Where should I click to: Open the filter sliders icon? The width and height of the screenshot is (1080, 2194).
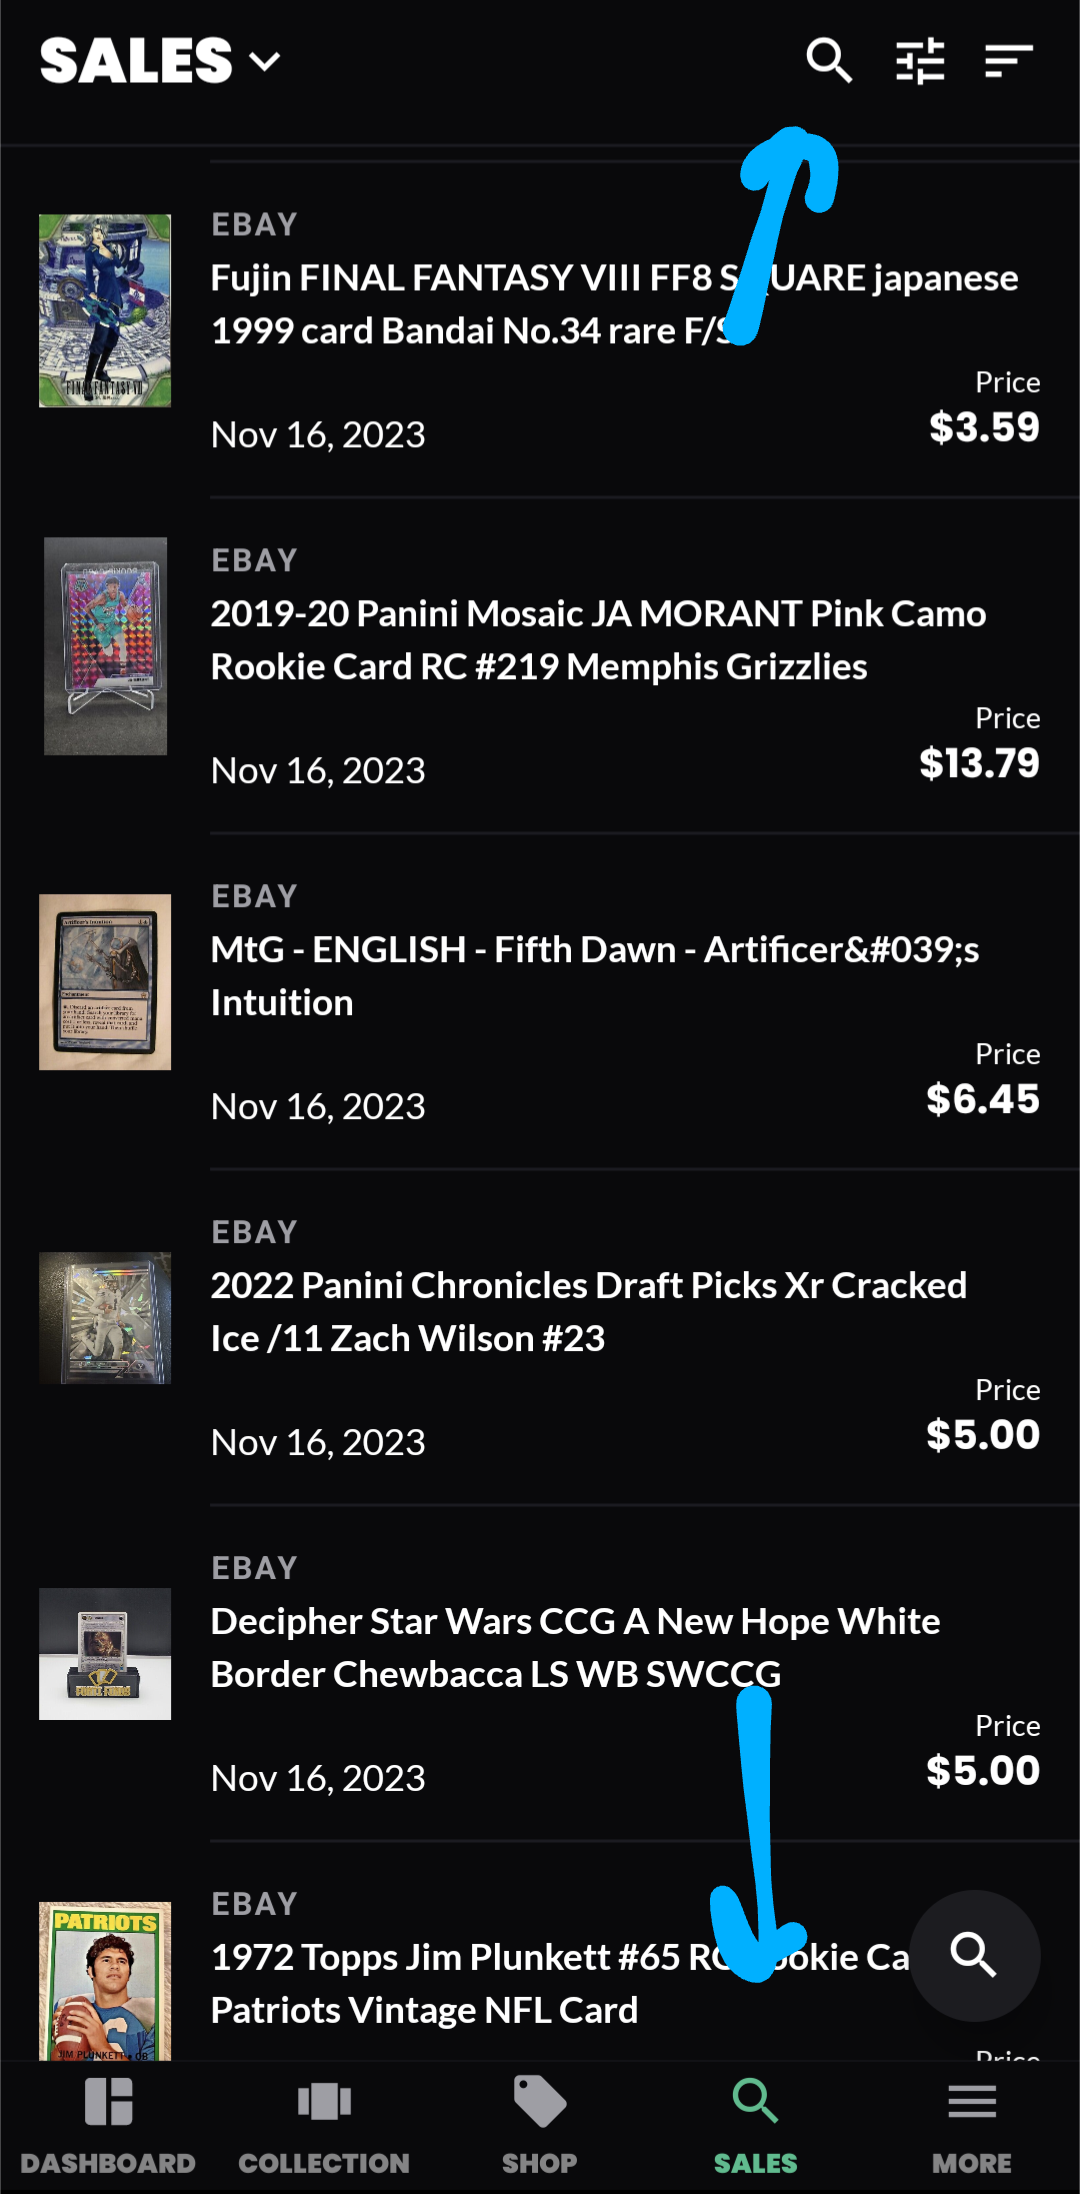(920, 61)
